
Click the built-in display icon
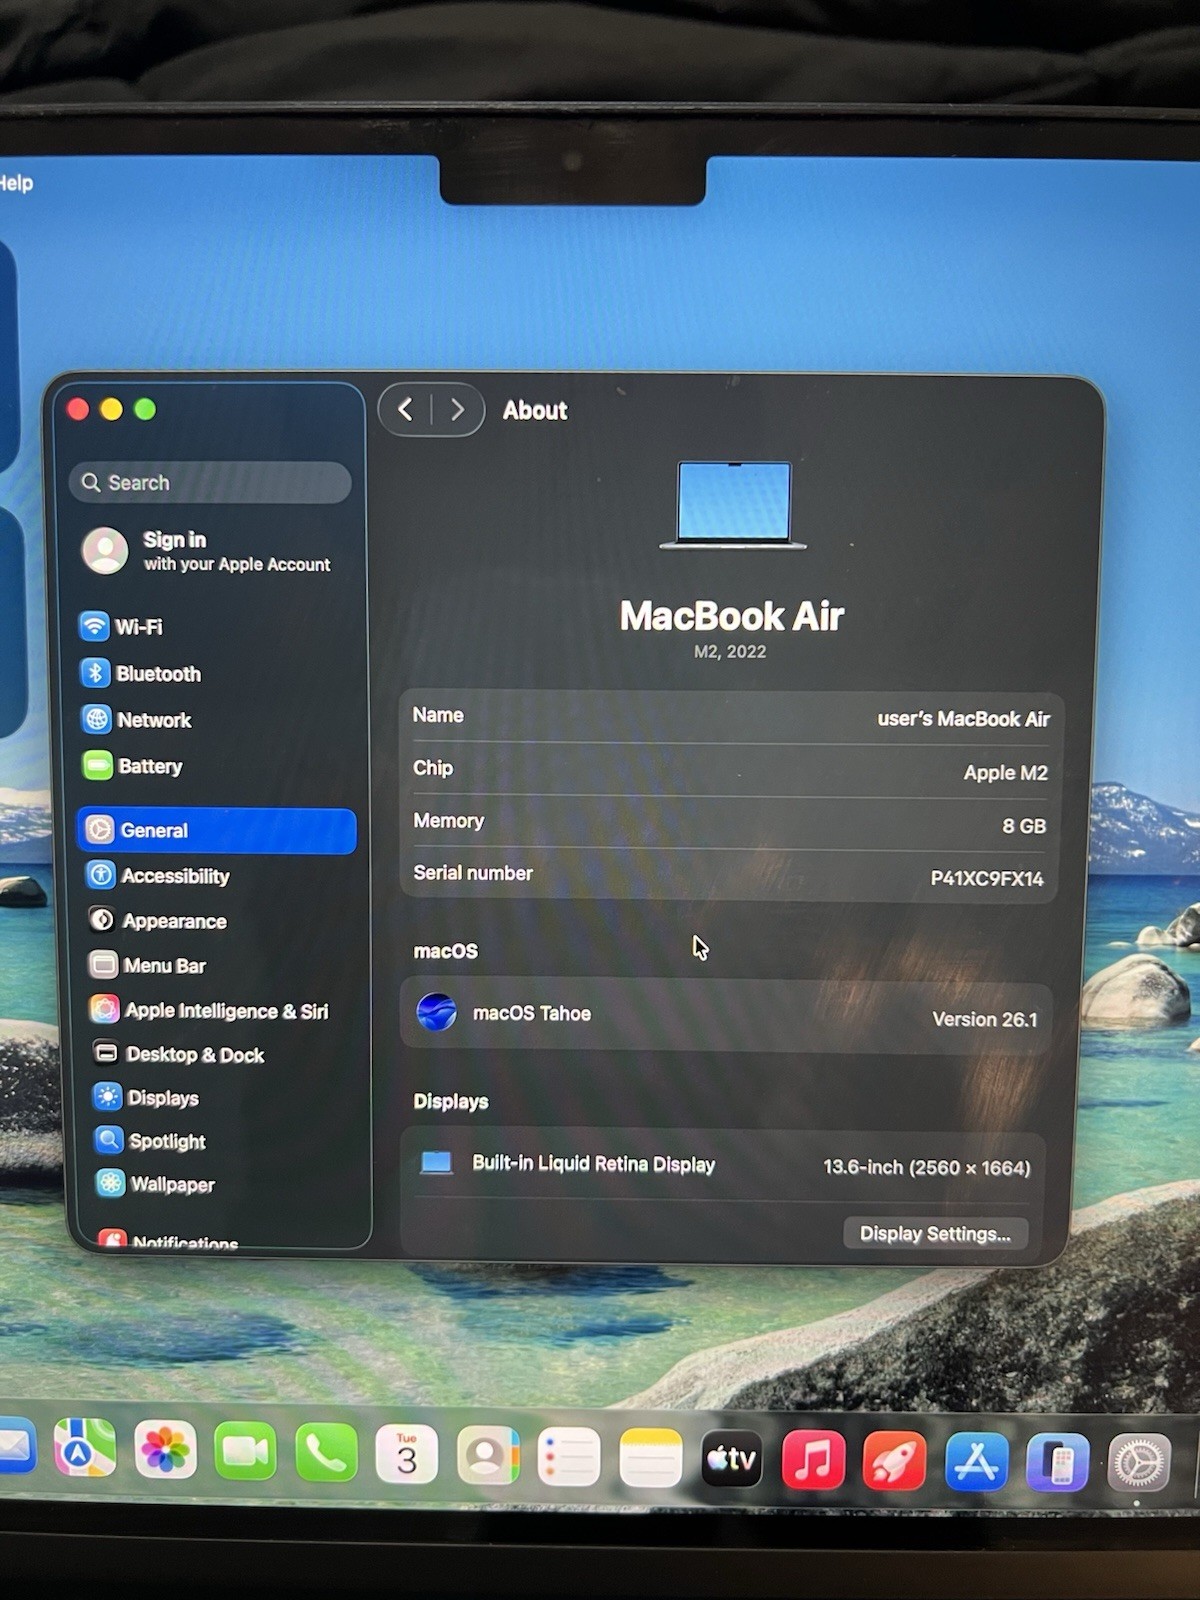click(x=436, y=1163)
